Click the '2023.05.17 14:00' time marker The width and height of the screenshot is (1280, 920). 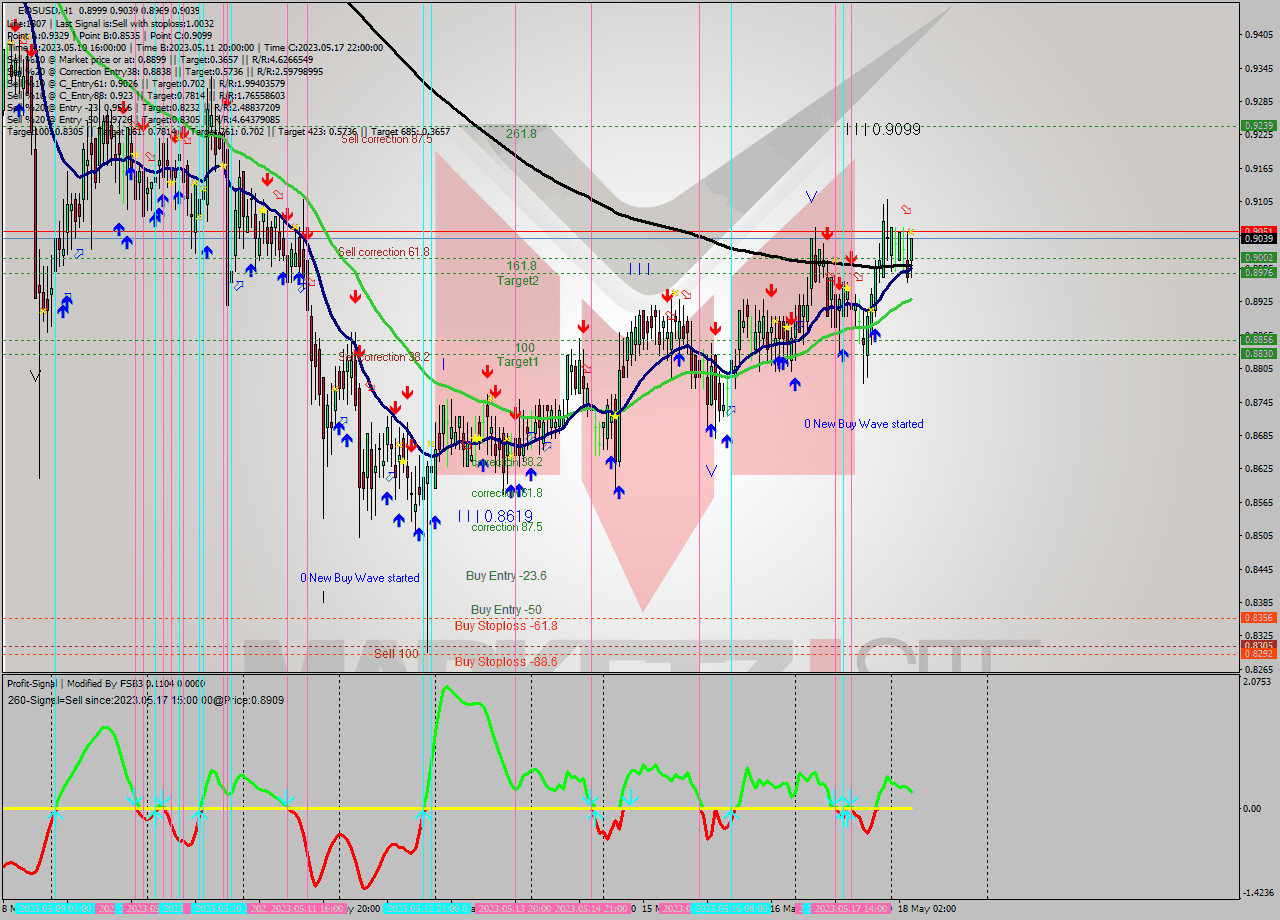click(x=853, y=909)
